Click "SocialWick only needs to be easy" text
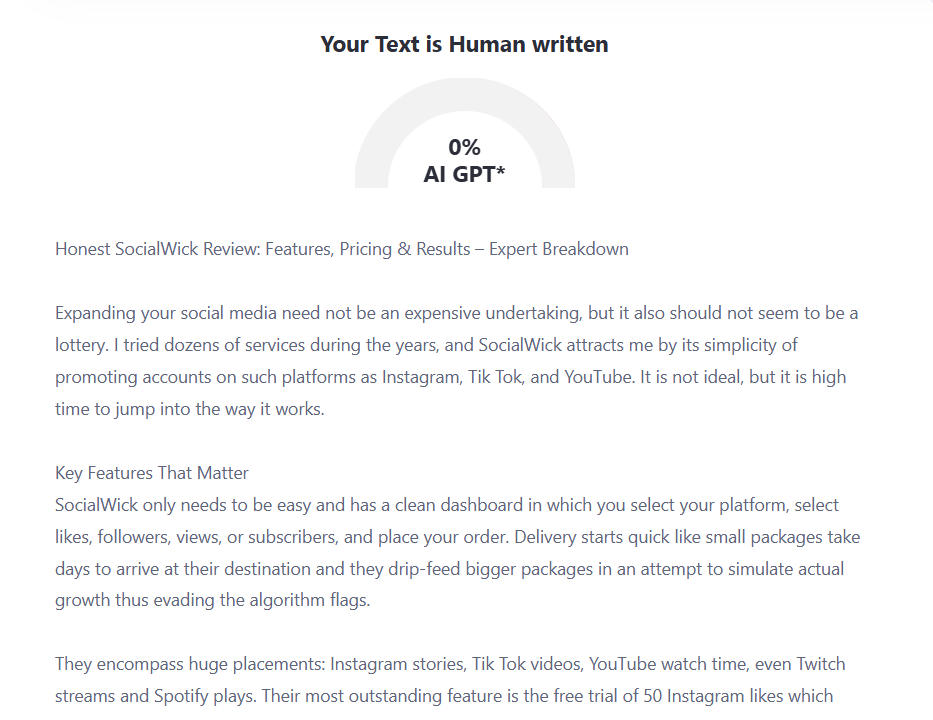Viewport: 933px width, 720px height. (x=175, y=505)
